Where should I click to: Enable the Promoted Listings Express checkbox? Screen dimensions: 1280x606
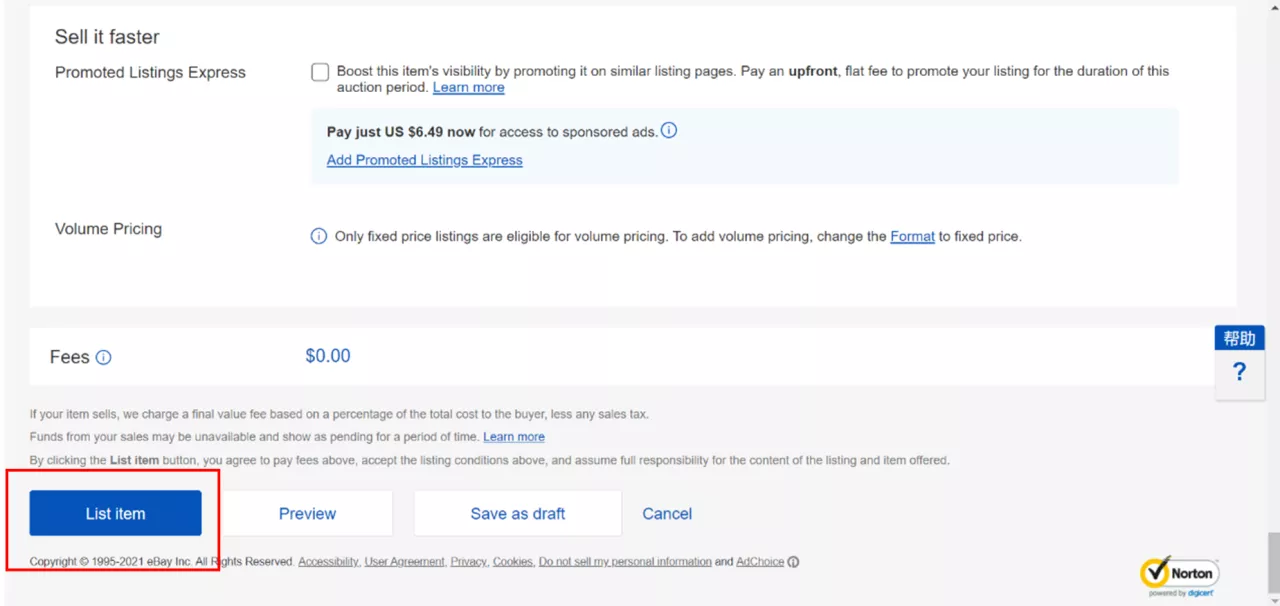coord(320,72)
